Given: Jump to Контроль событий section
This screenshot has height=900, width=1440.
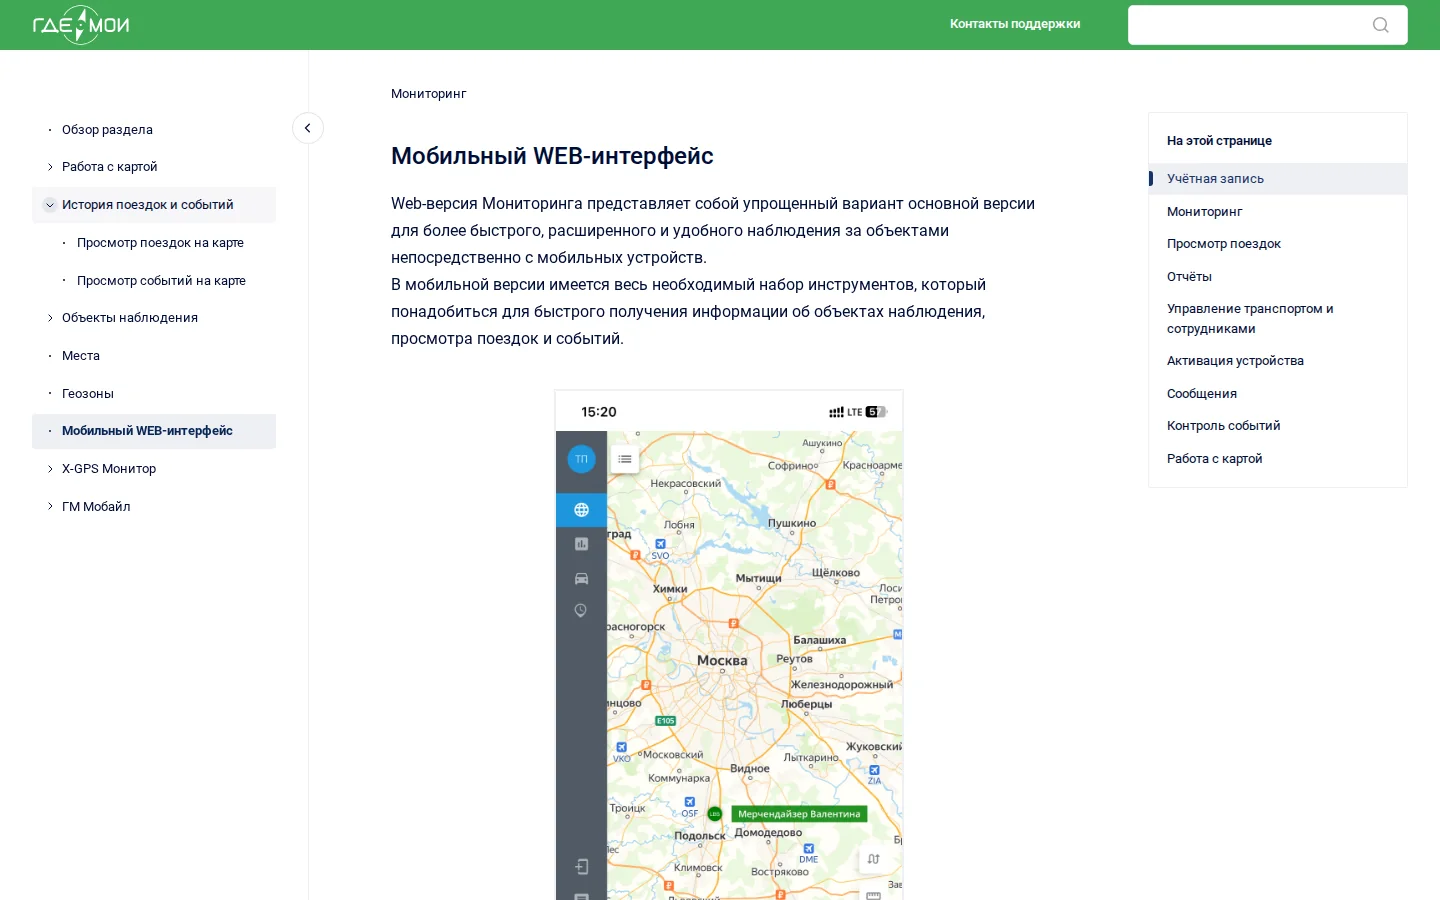Looking at the screenshot, I should [x=1223, y=426].
